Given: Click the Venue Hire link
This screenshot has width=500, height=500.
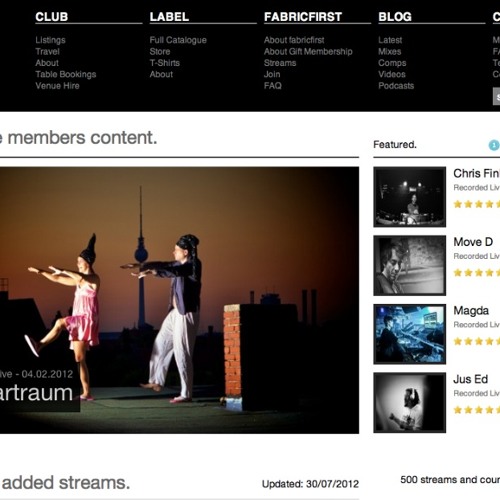Looking at the screenshot, I should pos(57,86).
